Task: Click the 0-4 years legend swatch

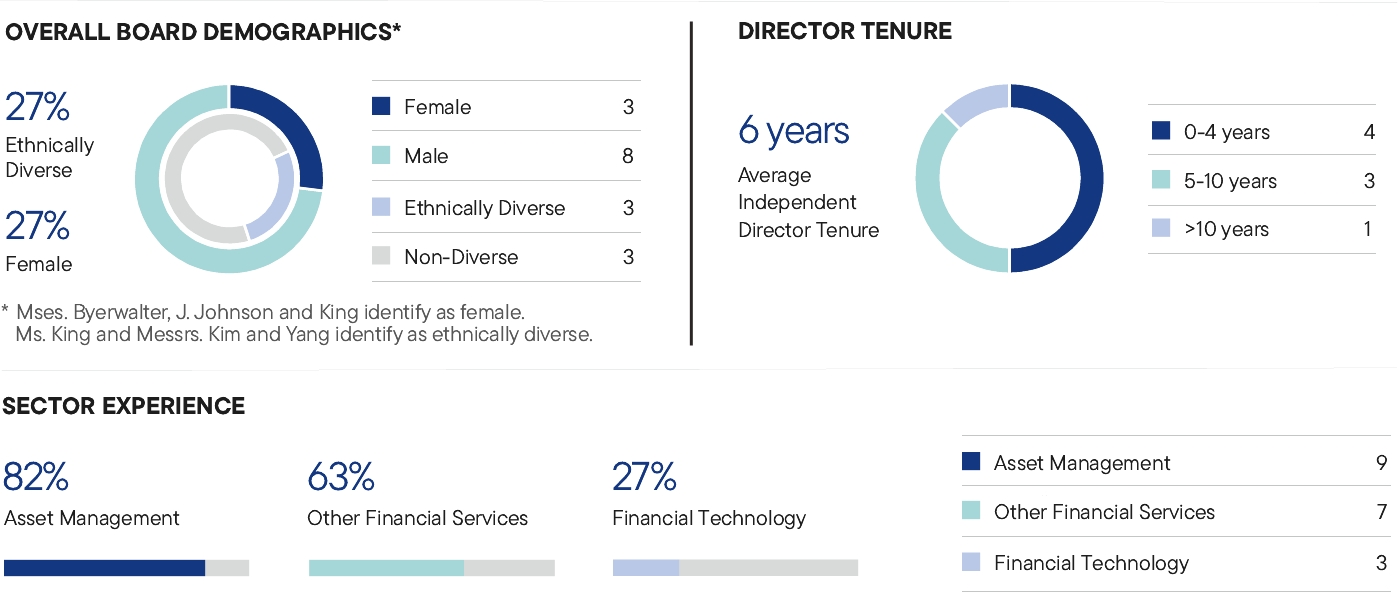Action: click(x=1161, y=132)
